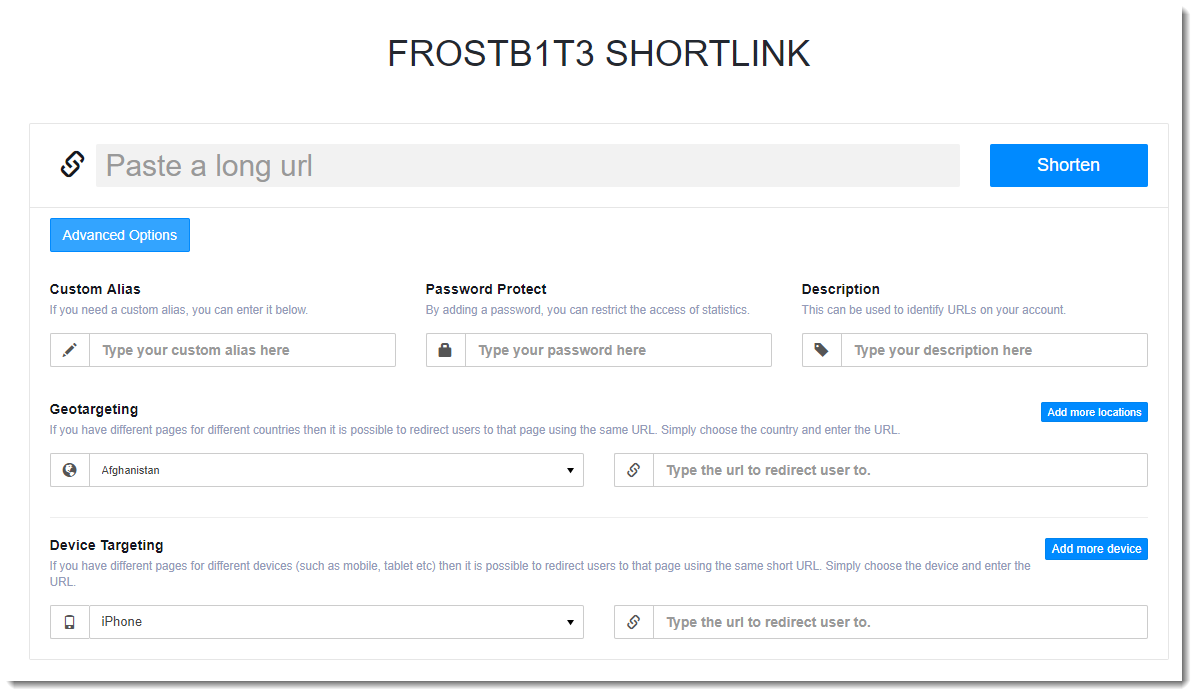Click the link icon beside Geotargeting redirect url
The height and width of the screenshot is (696, 1197).
tap(634, 470)
